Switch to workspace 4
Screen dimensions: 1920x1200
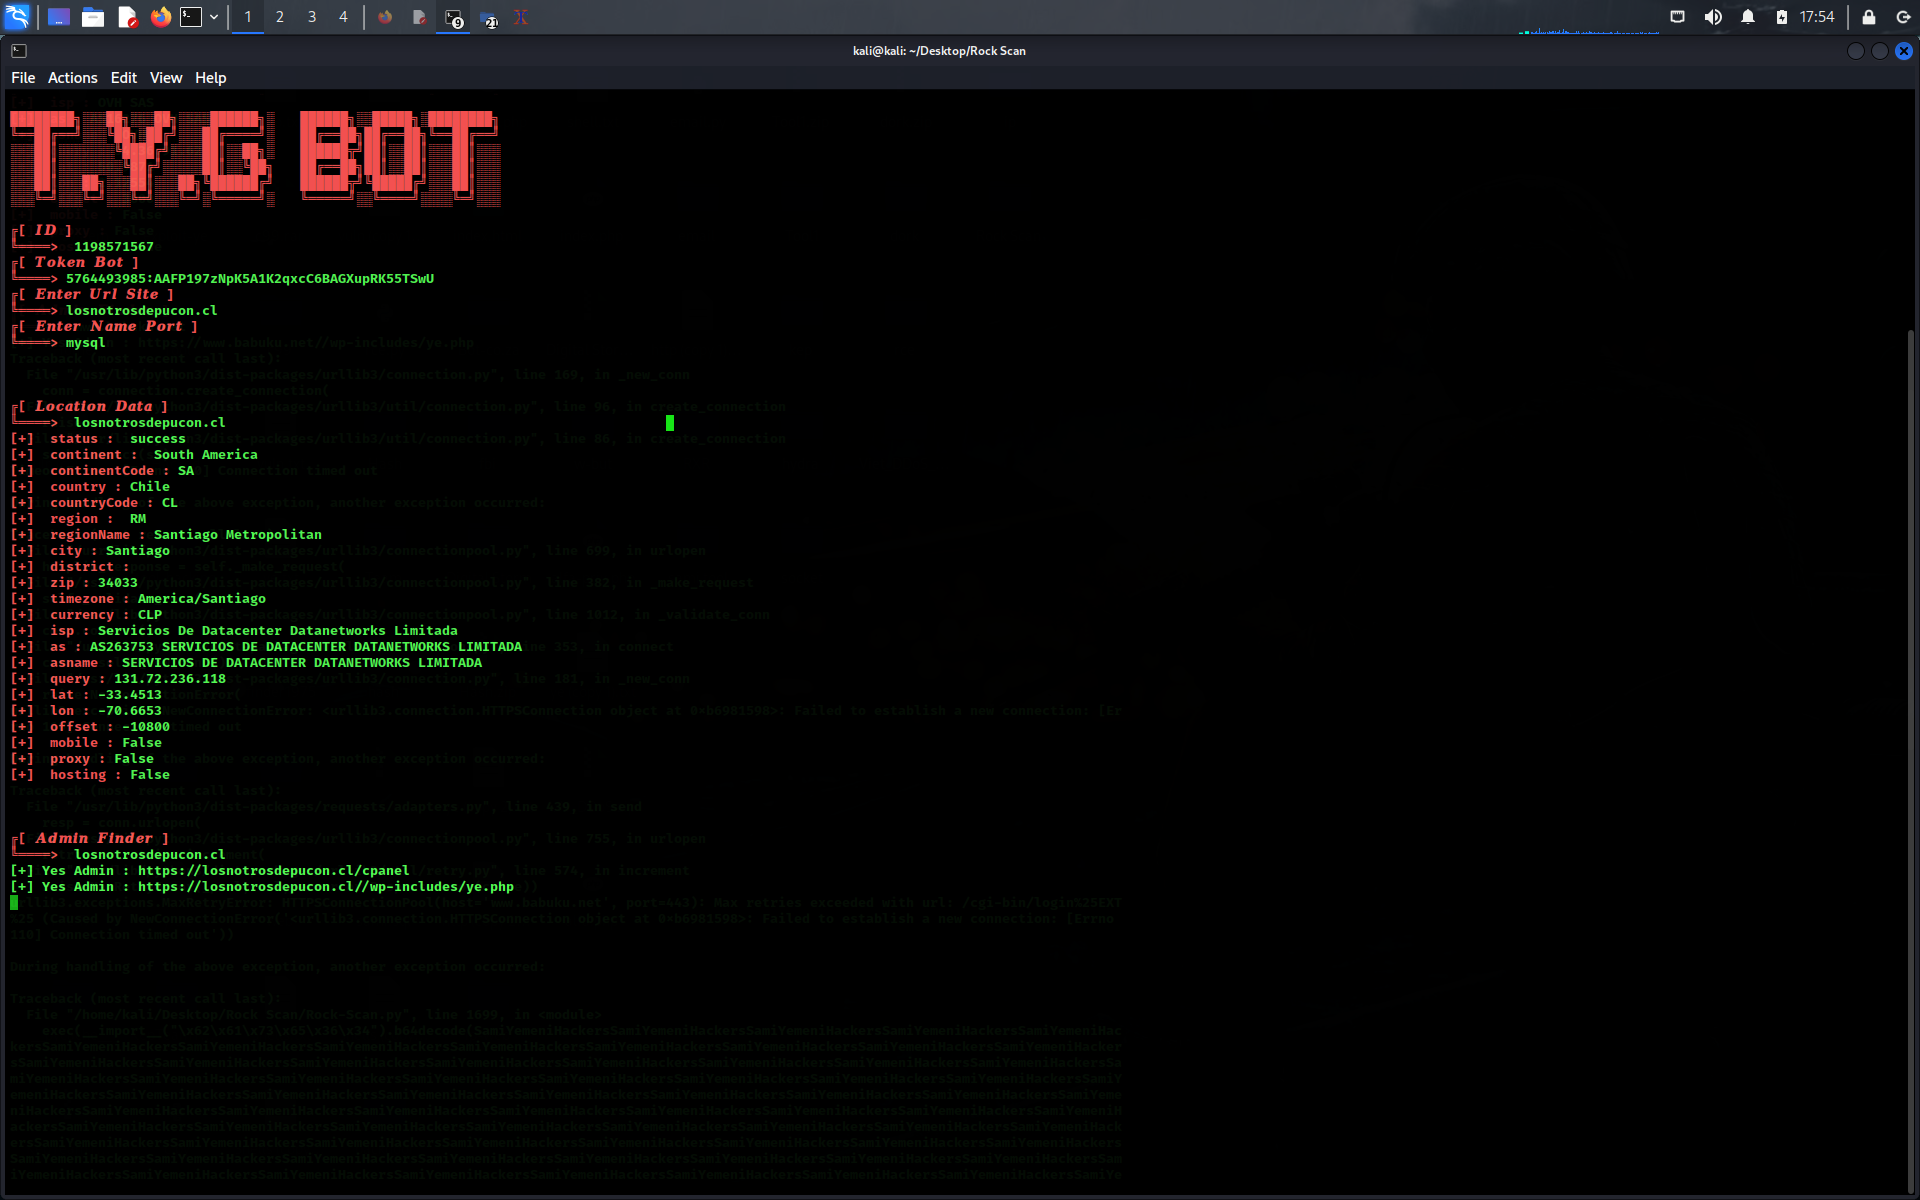coord(343,17)
